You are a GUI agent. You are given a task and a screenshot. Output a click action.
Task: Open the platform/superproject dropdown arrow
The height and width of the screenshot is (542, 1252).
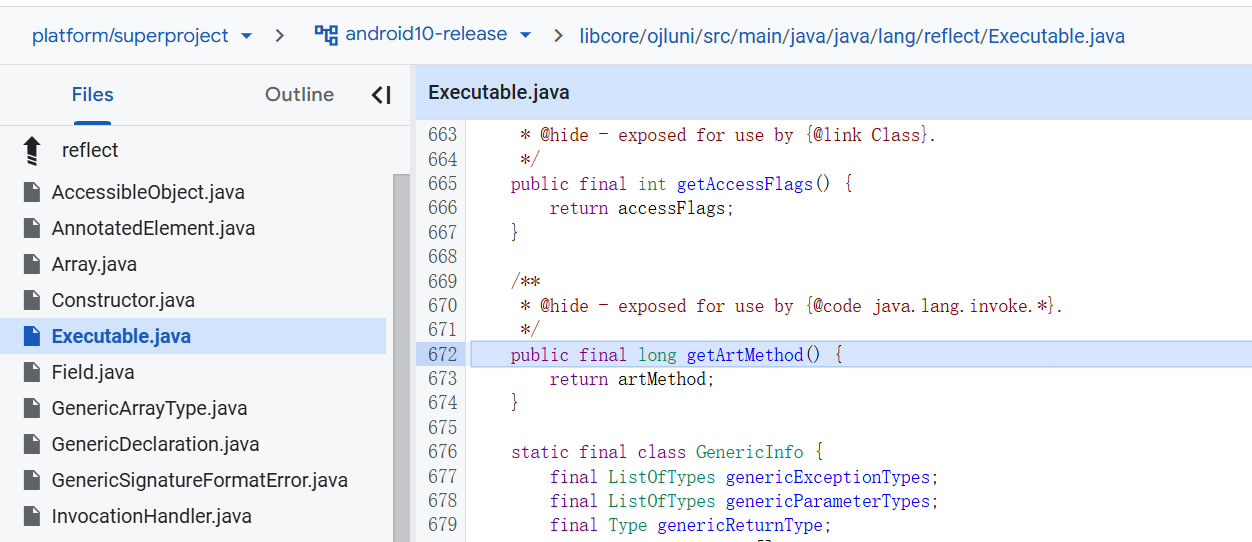tap(247, 36)
